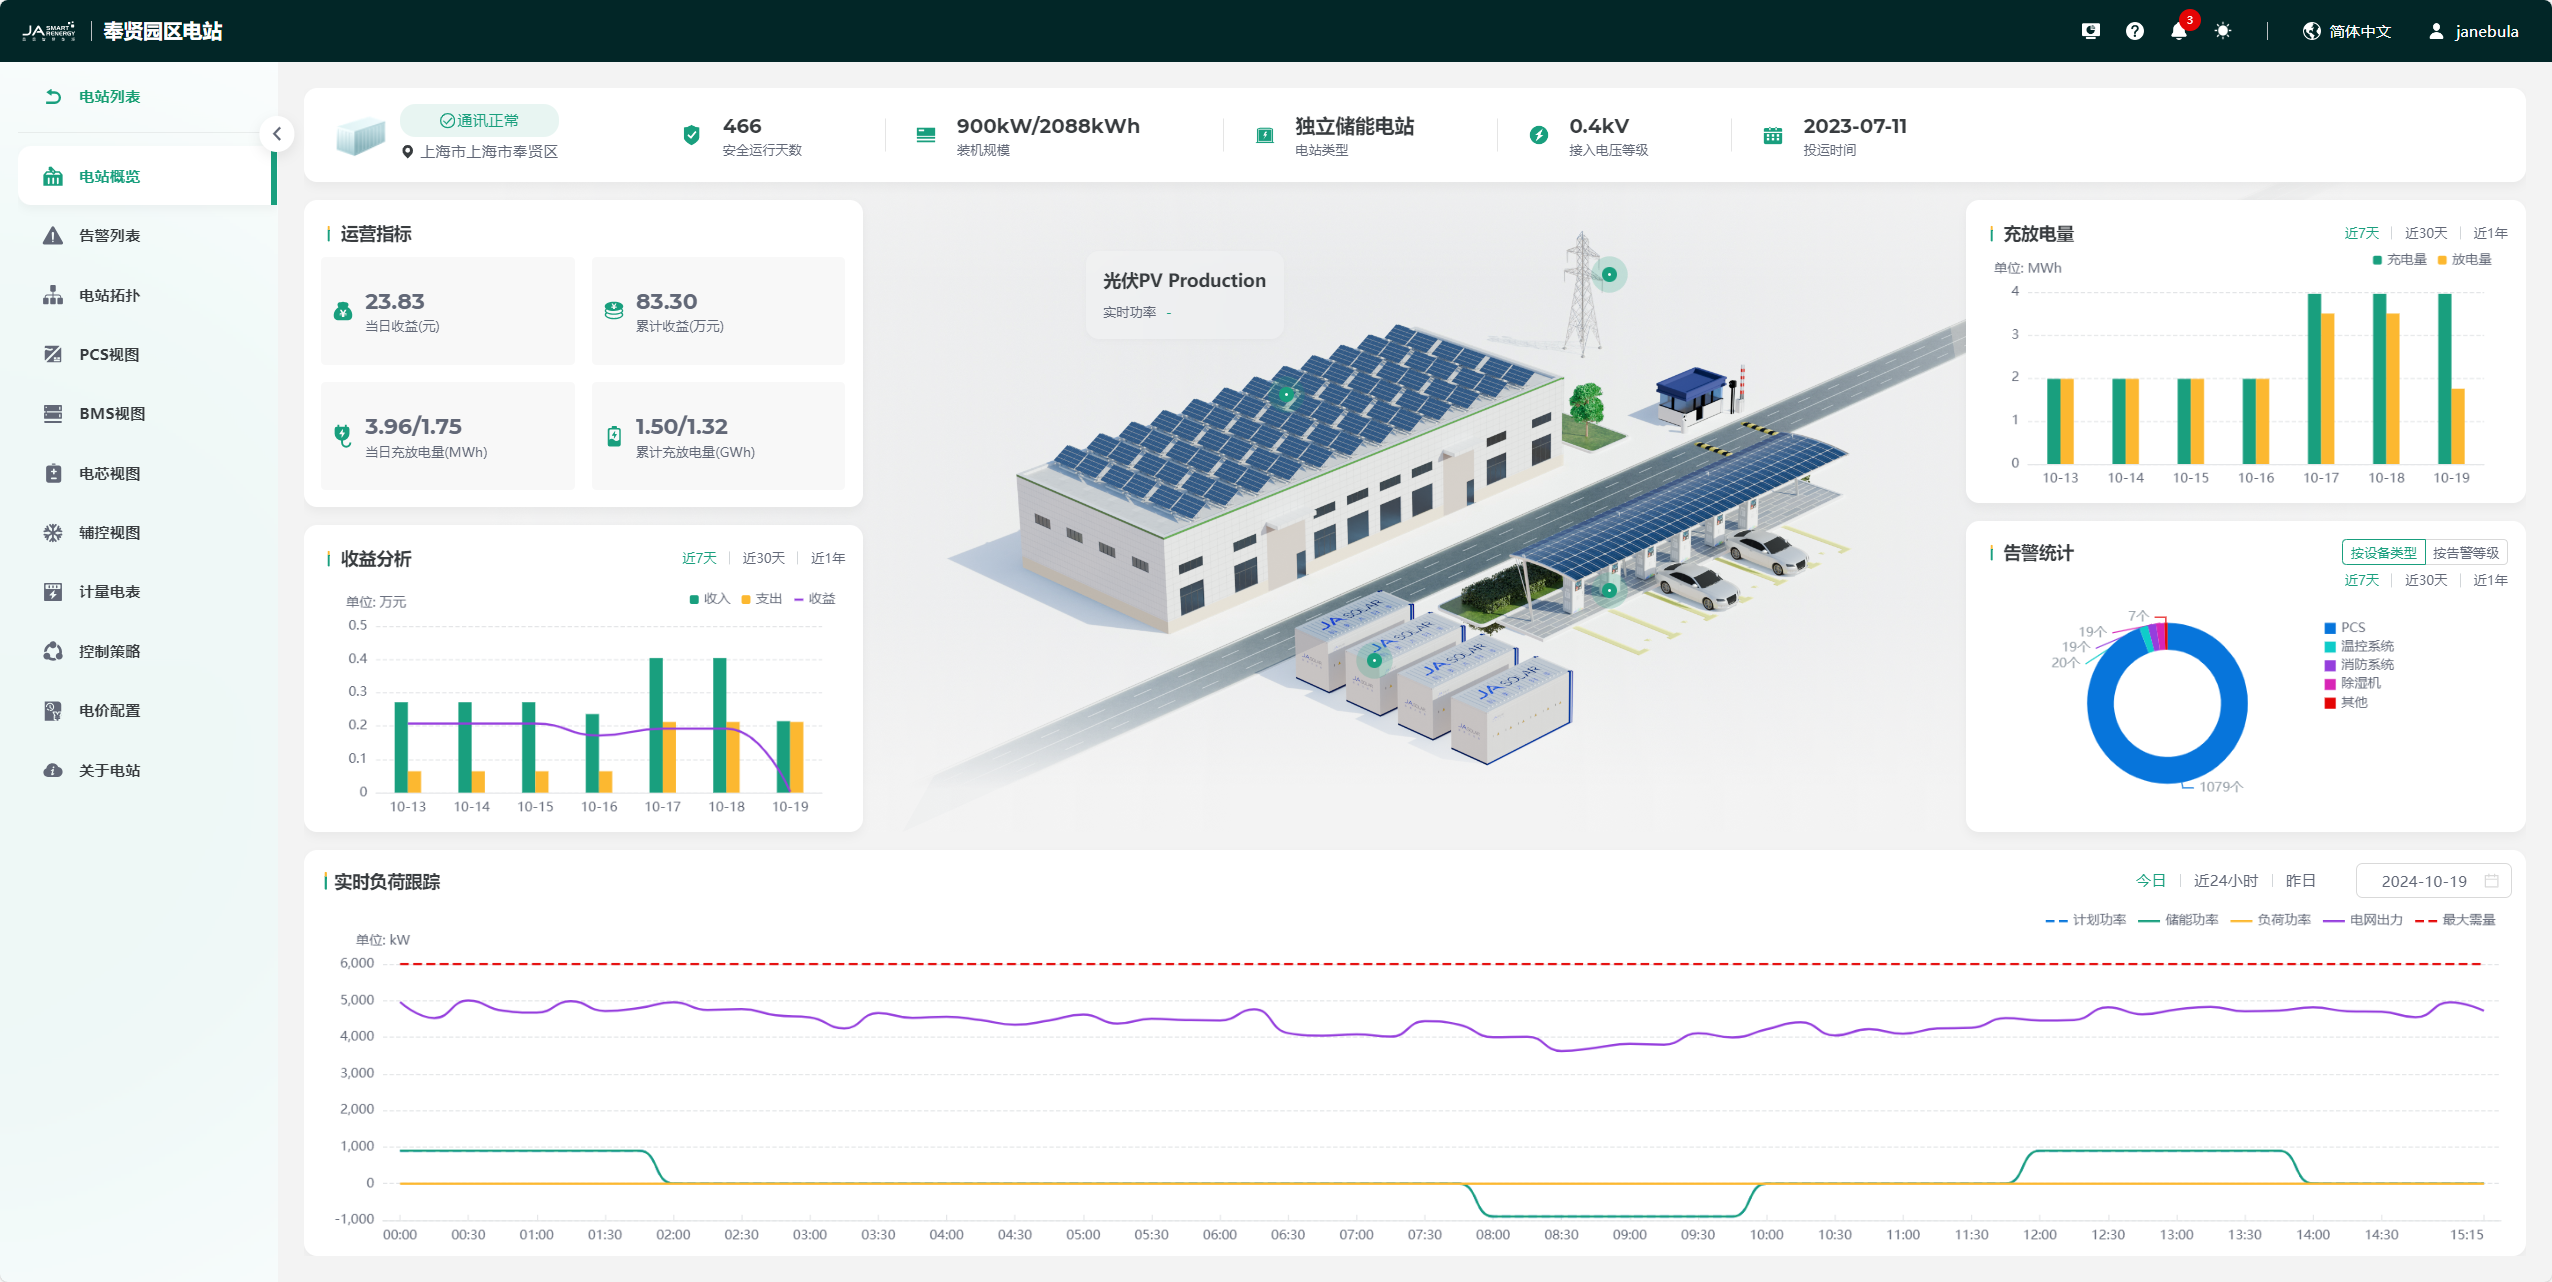Screen dimensions: 2552x1282
Task: Toggle the light/dark theme sun icon
Action: (x=2223, y=31)
